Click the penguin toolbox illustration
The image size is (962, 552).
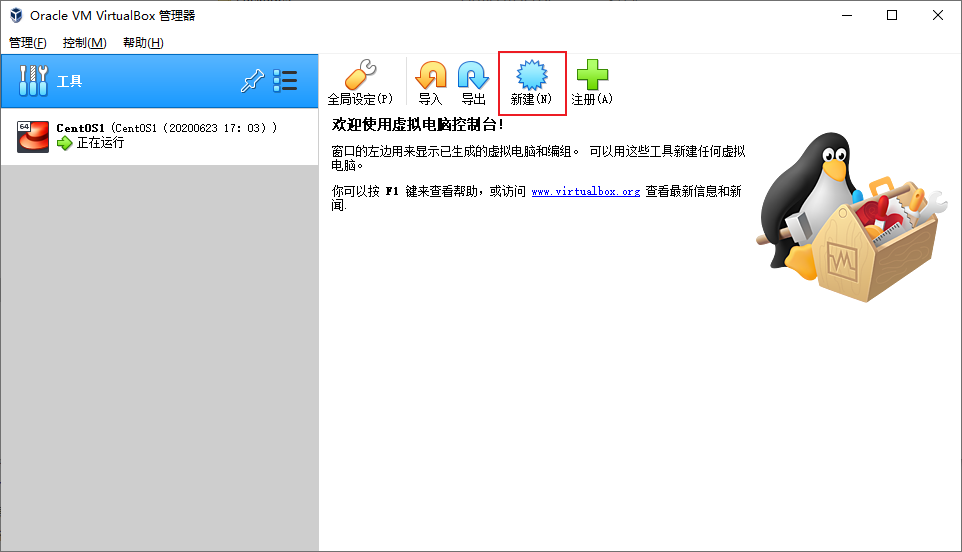point(850,220)
